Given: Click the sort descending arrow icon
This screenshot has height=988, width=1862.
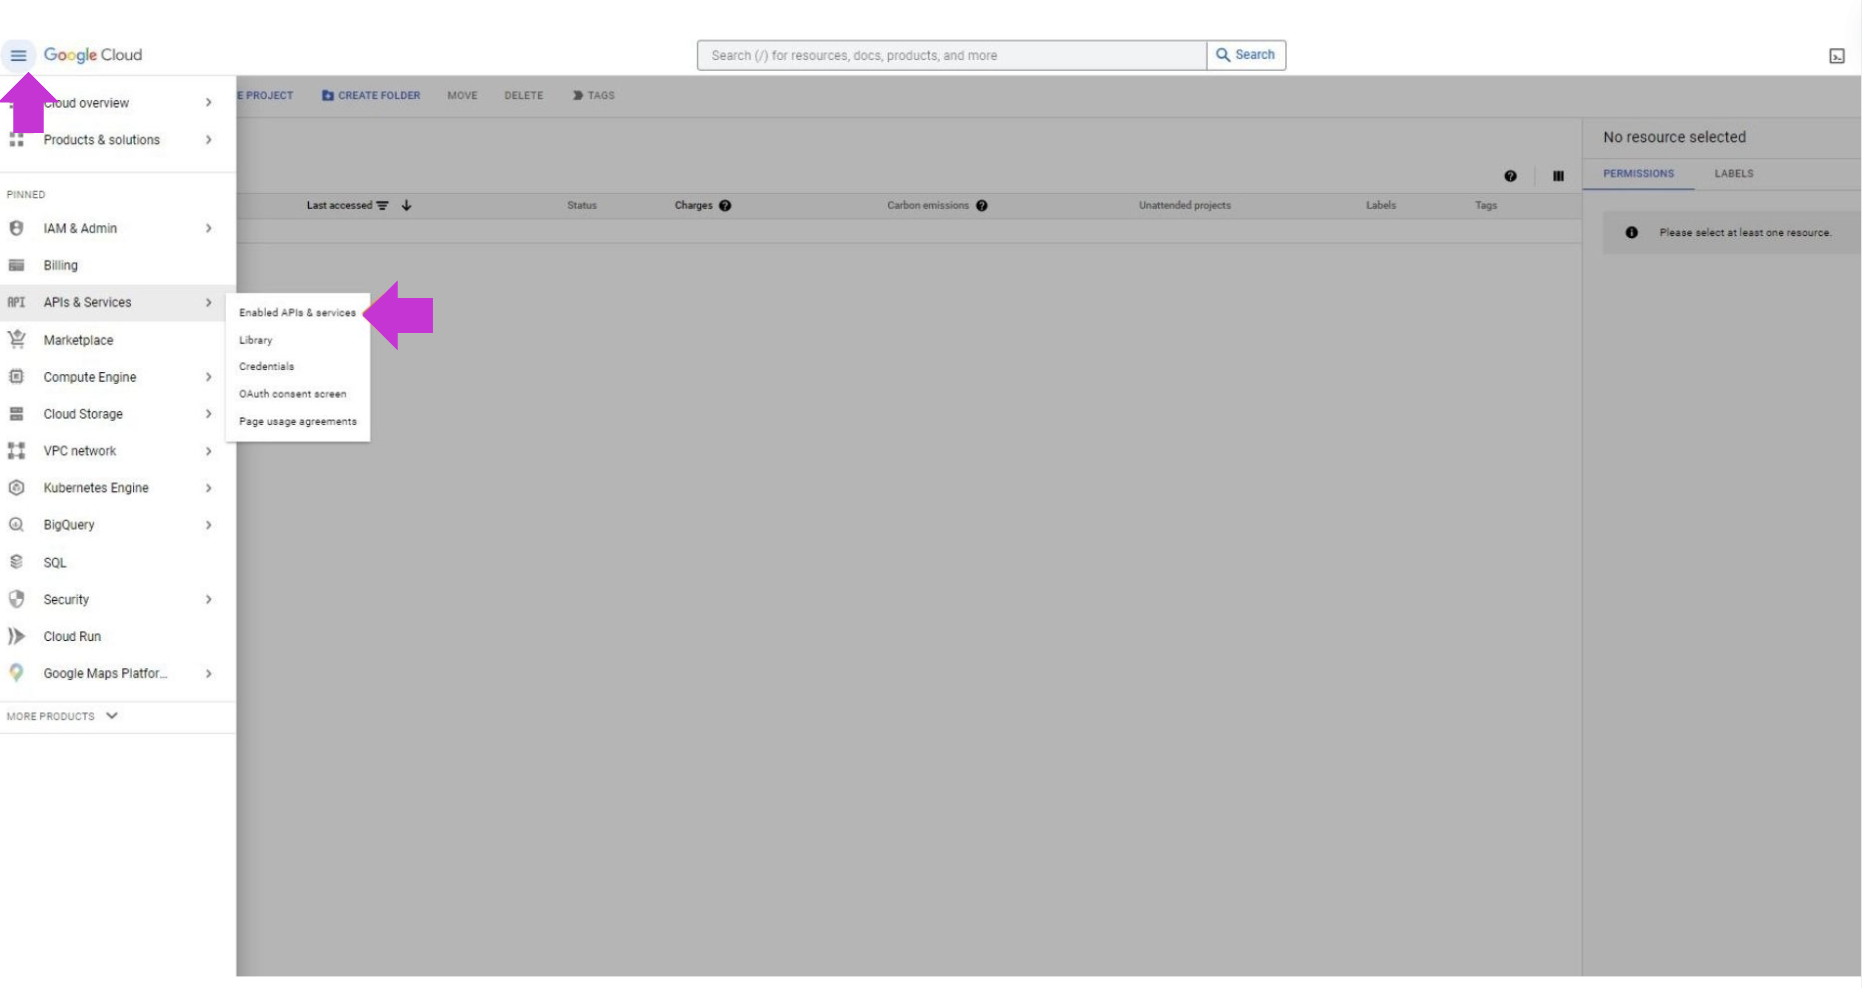Looking at the screenshot, I should [406, 205].
